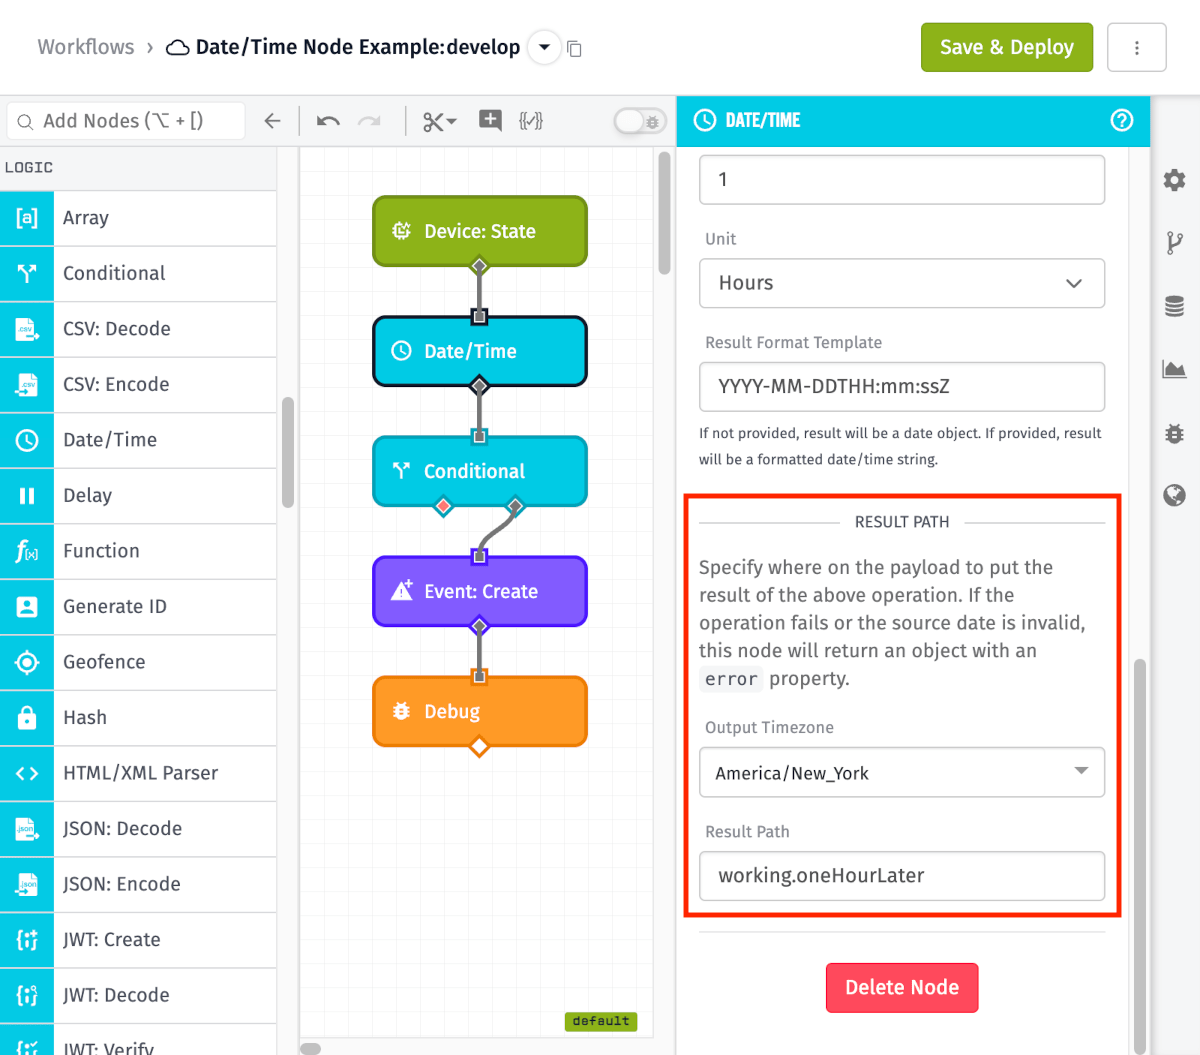Open Date/Time node help icon
The image size is (1200, 1055).
(x=1122, y=120)
